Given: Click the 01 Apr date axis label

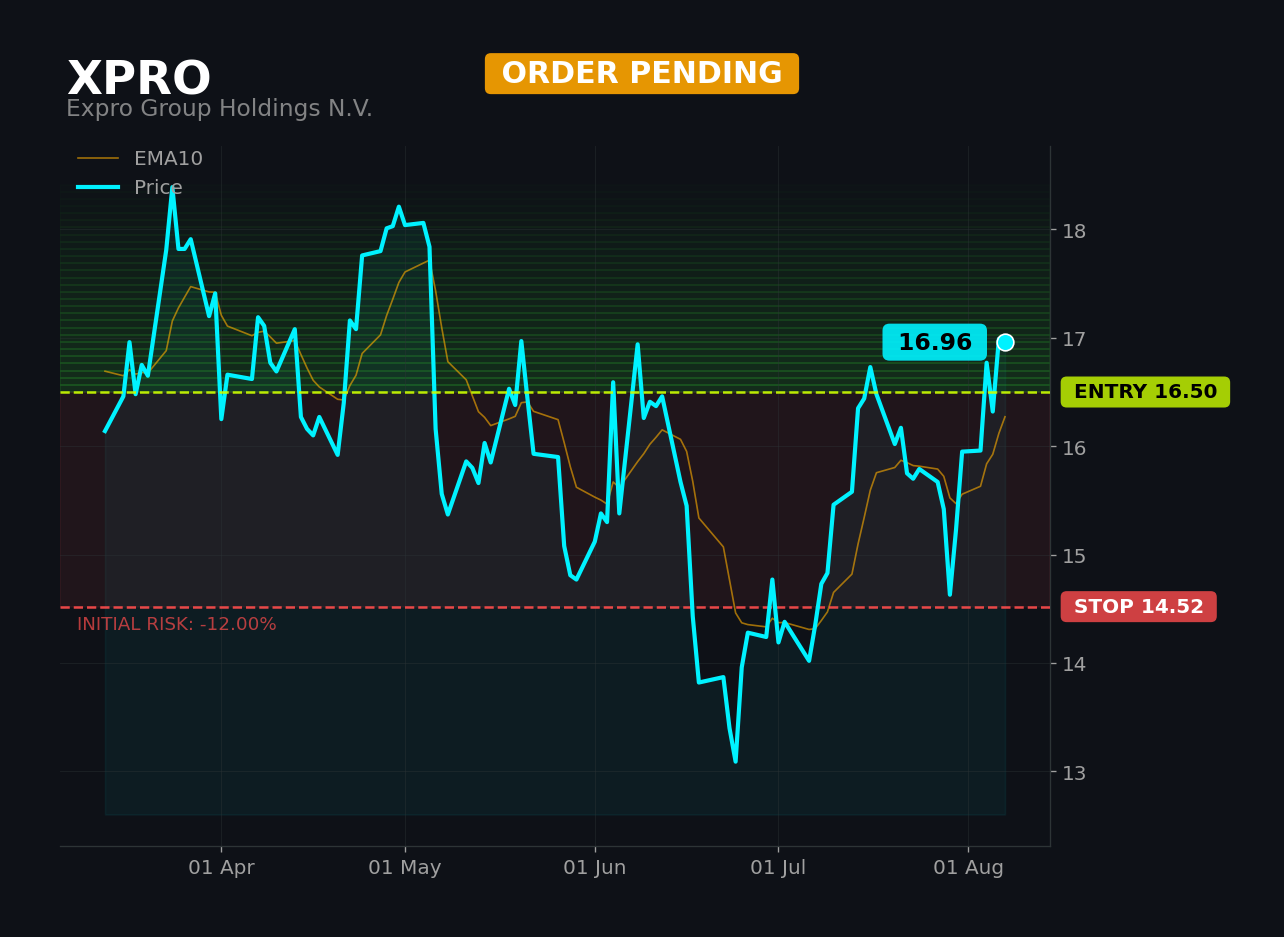Looking at the screenshot, I should pyautogui.click(x=221, y=868).
